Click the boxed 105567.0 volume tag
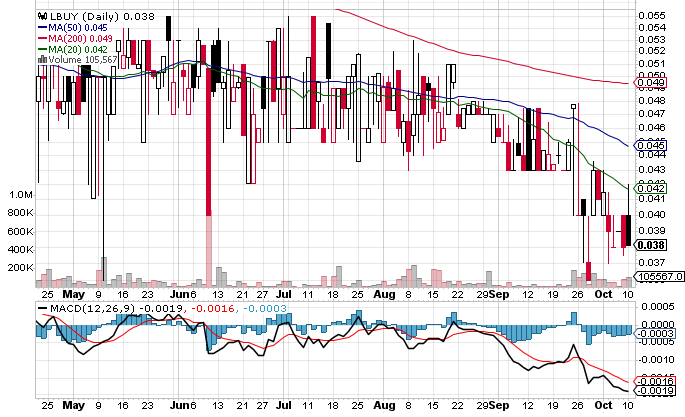Image resolution: width=685 pixels, height=417 pixels. coord(658,276)
